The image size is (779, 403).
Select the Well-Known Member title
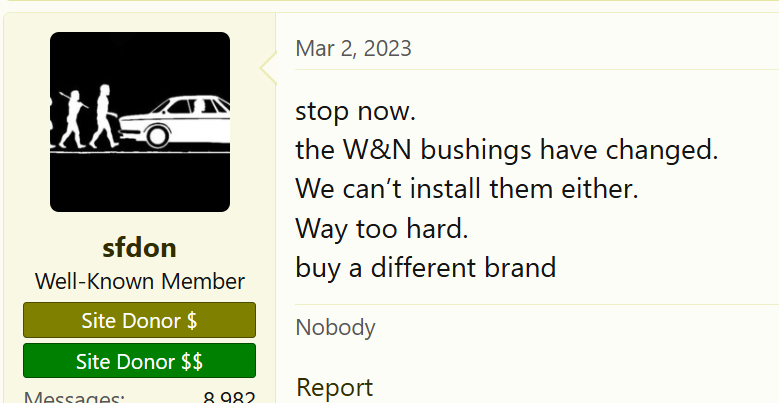pyautogui.click(x=140, y=281)
